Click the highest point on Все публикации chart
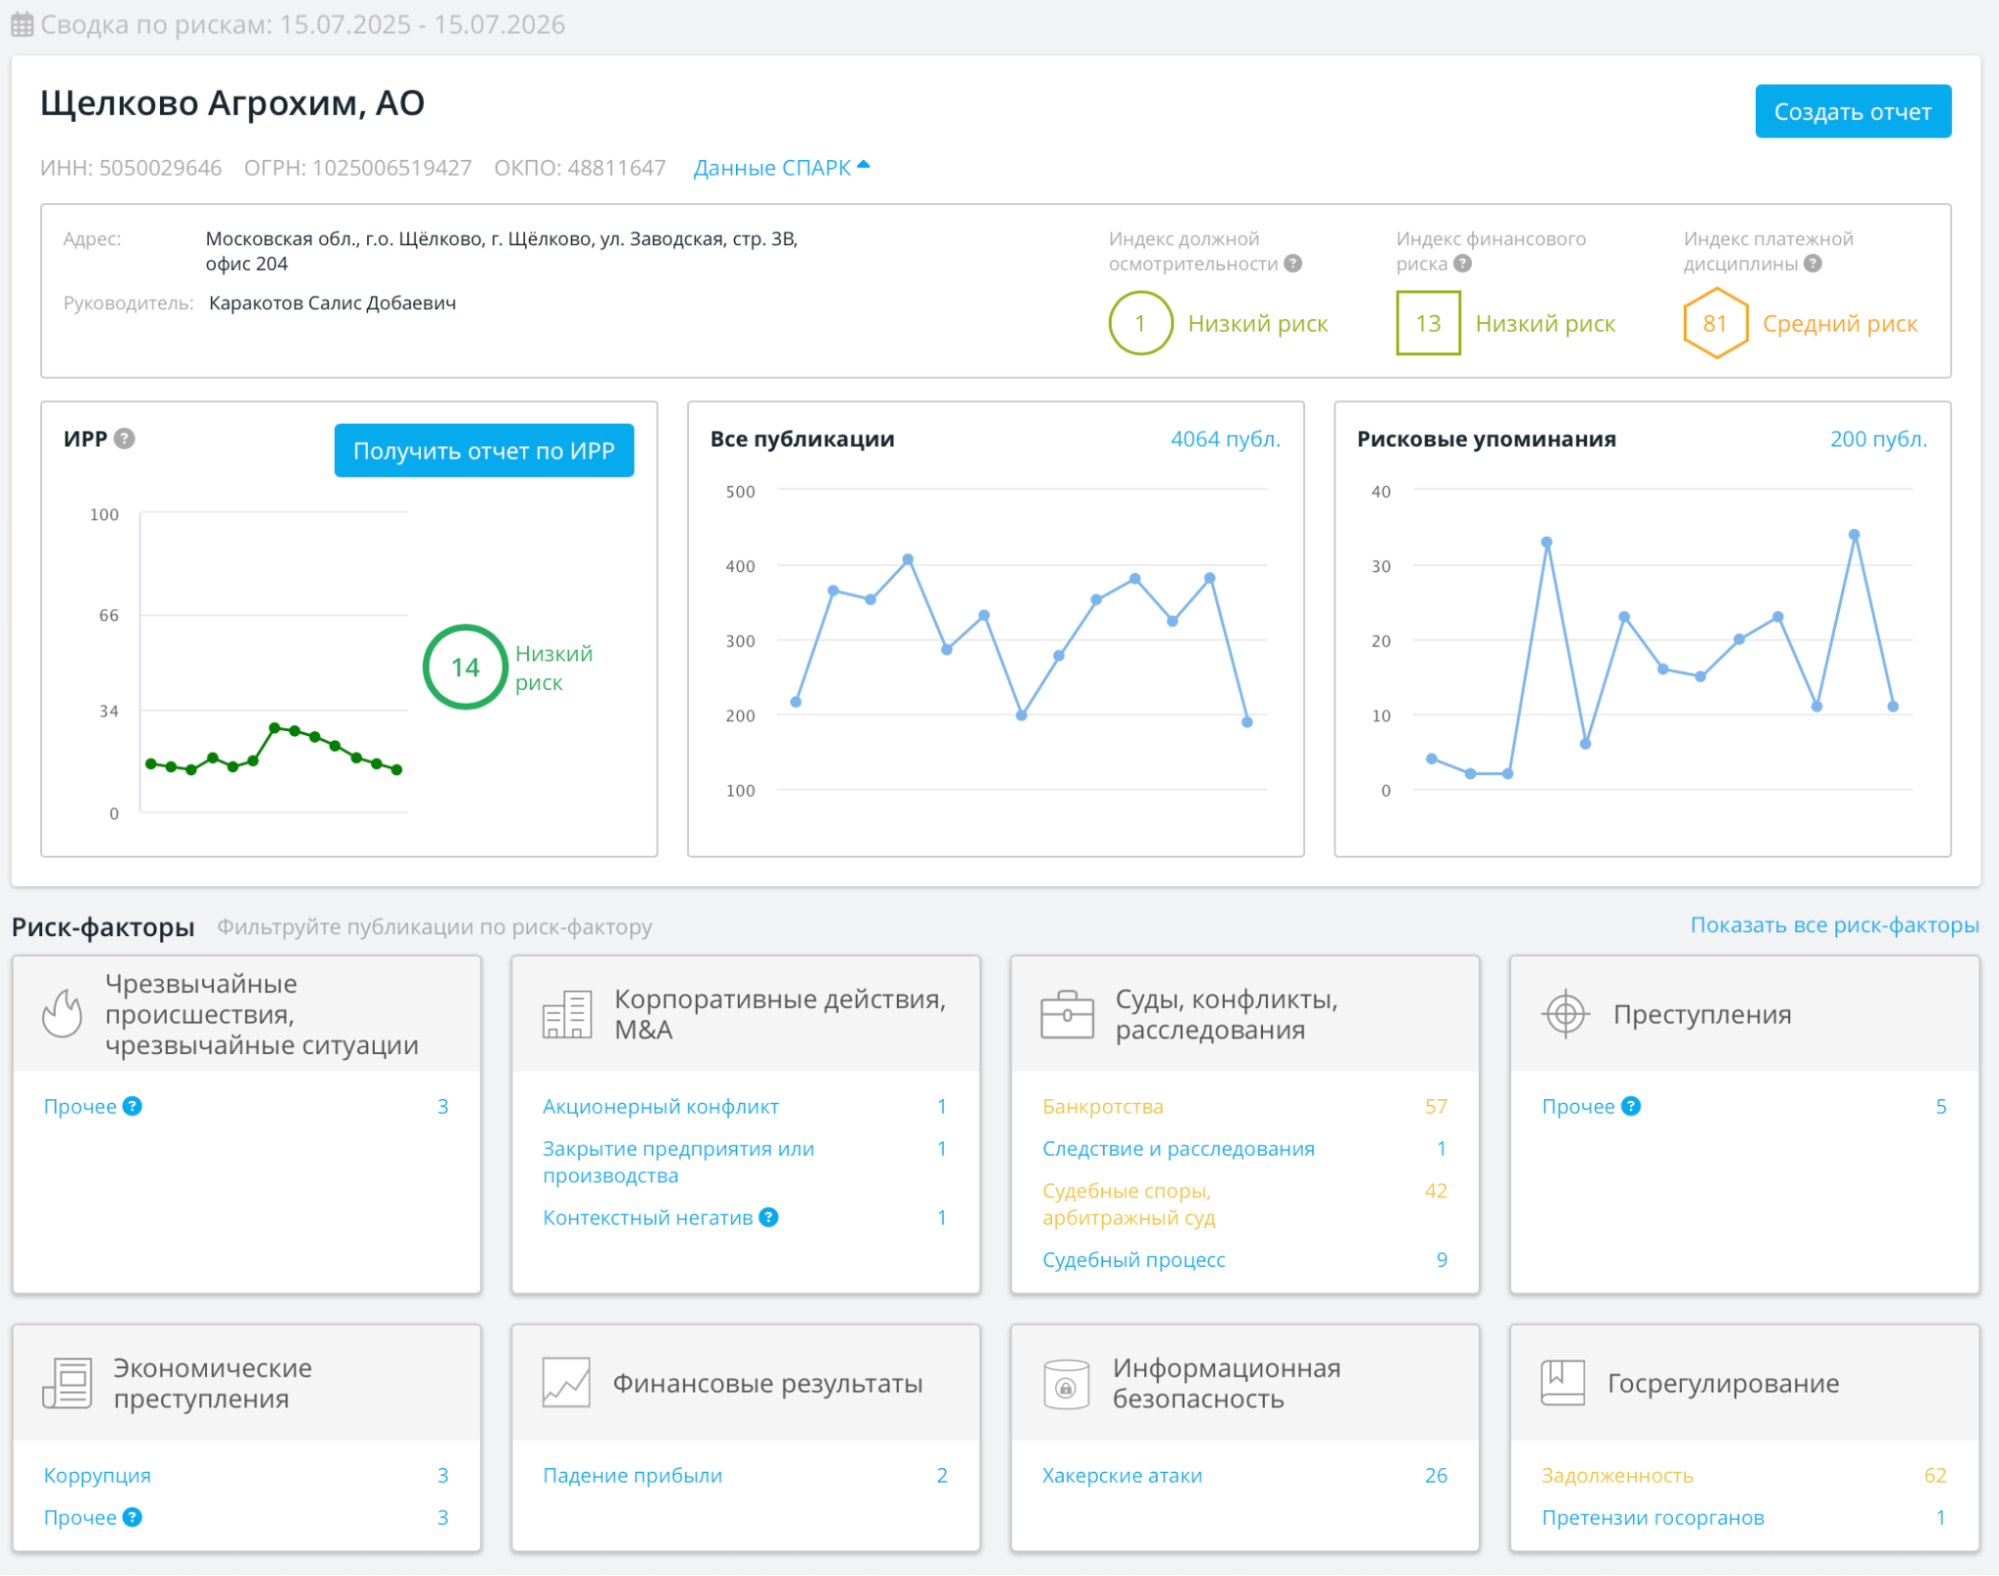This screenshot has width=1999, height=1576. point(908,559)
